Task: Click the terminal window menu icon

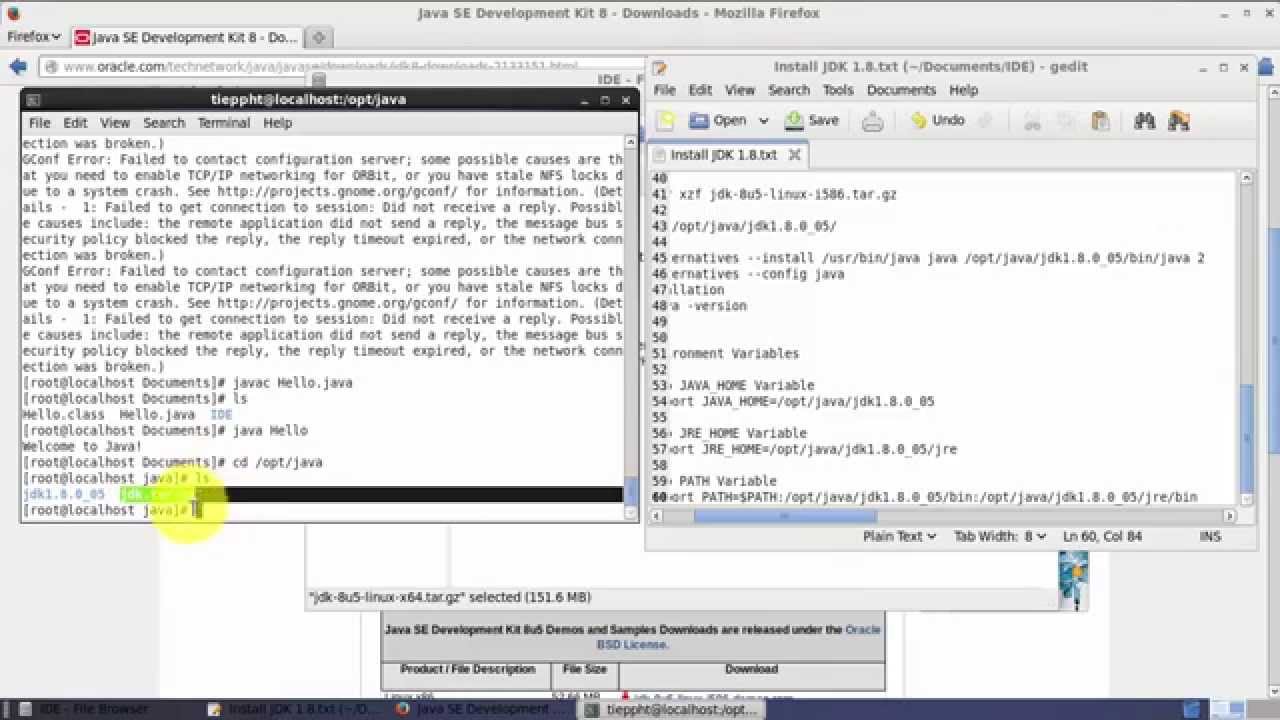Action: tap(33, 100)
